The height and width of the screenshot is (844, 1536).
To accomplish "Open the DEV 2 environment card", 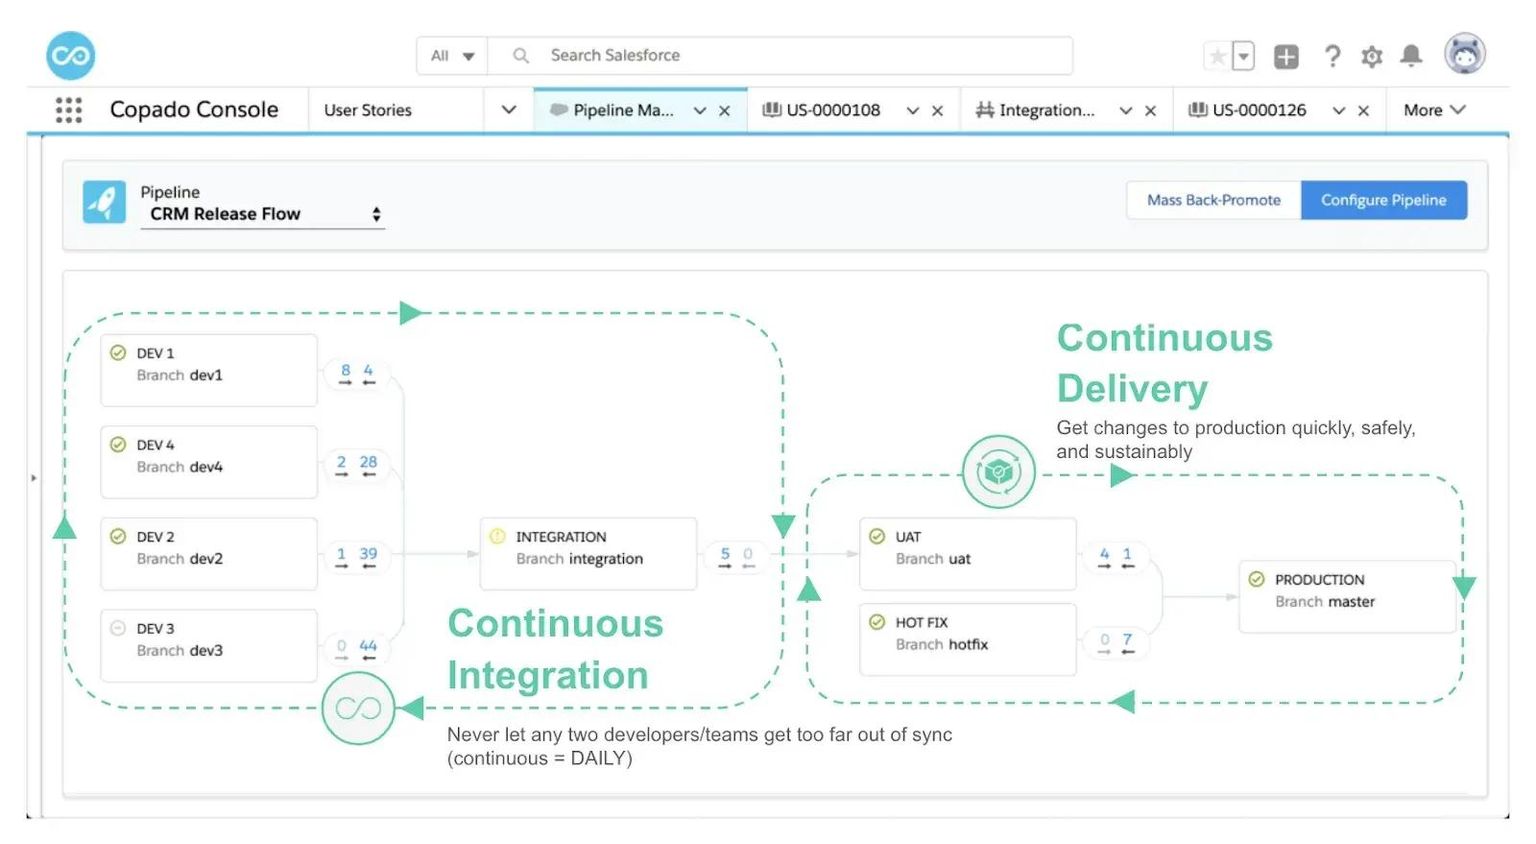I will pos(209,554).
